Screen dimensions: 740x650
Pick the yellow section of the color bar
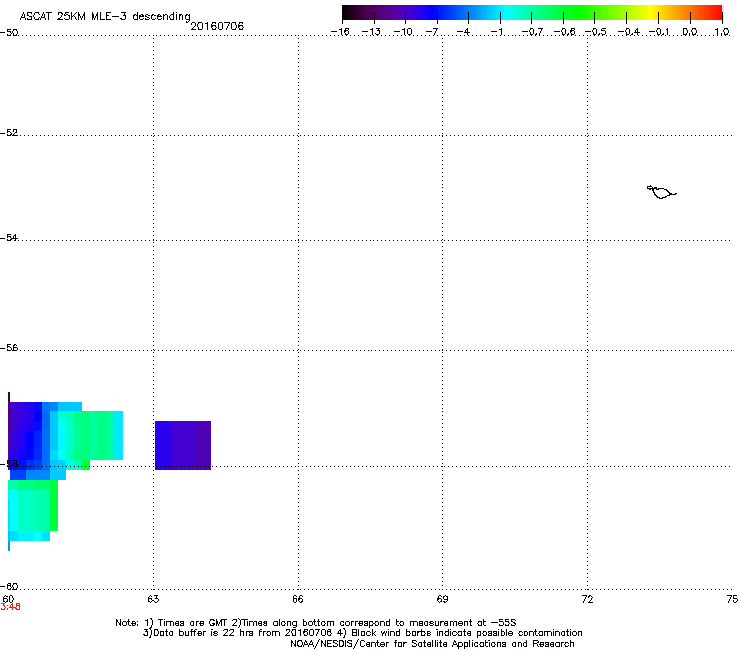coord(651,13)
